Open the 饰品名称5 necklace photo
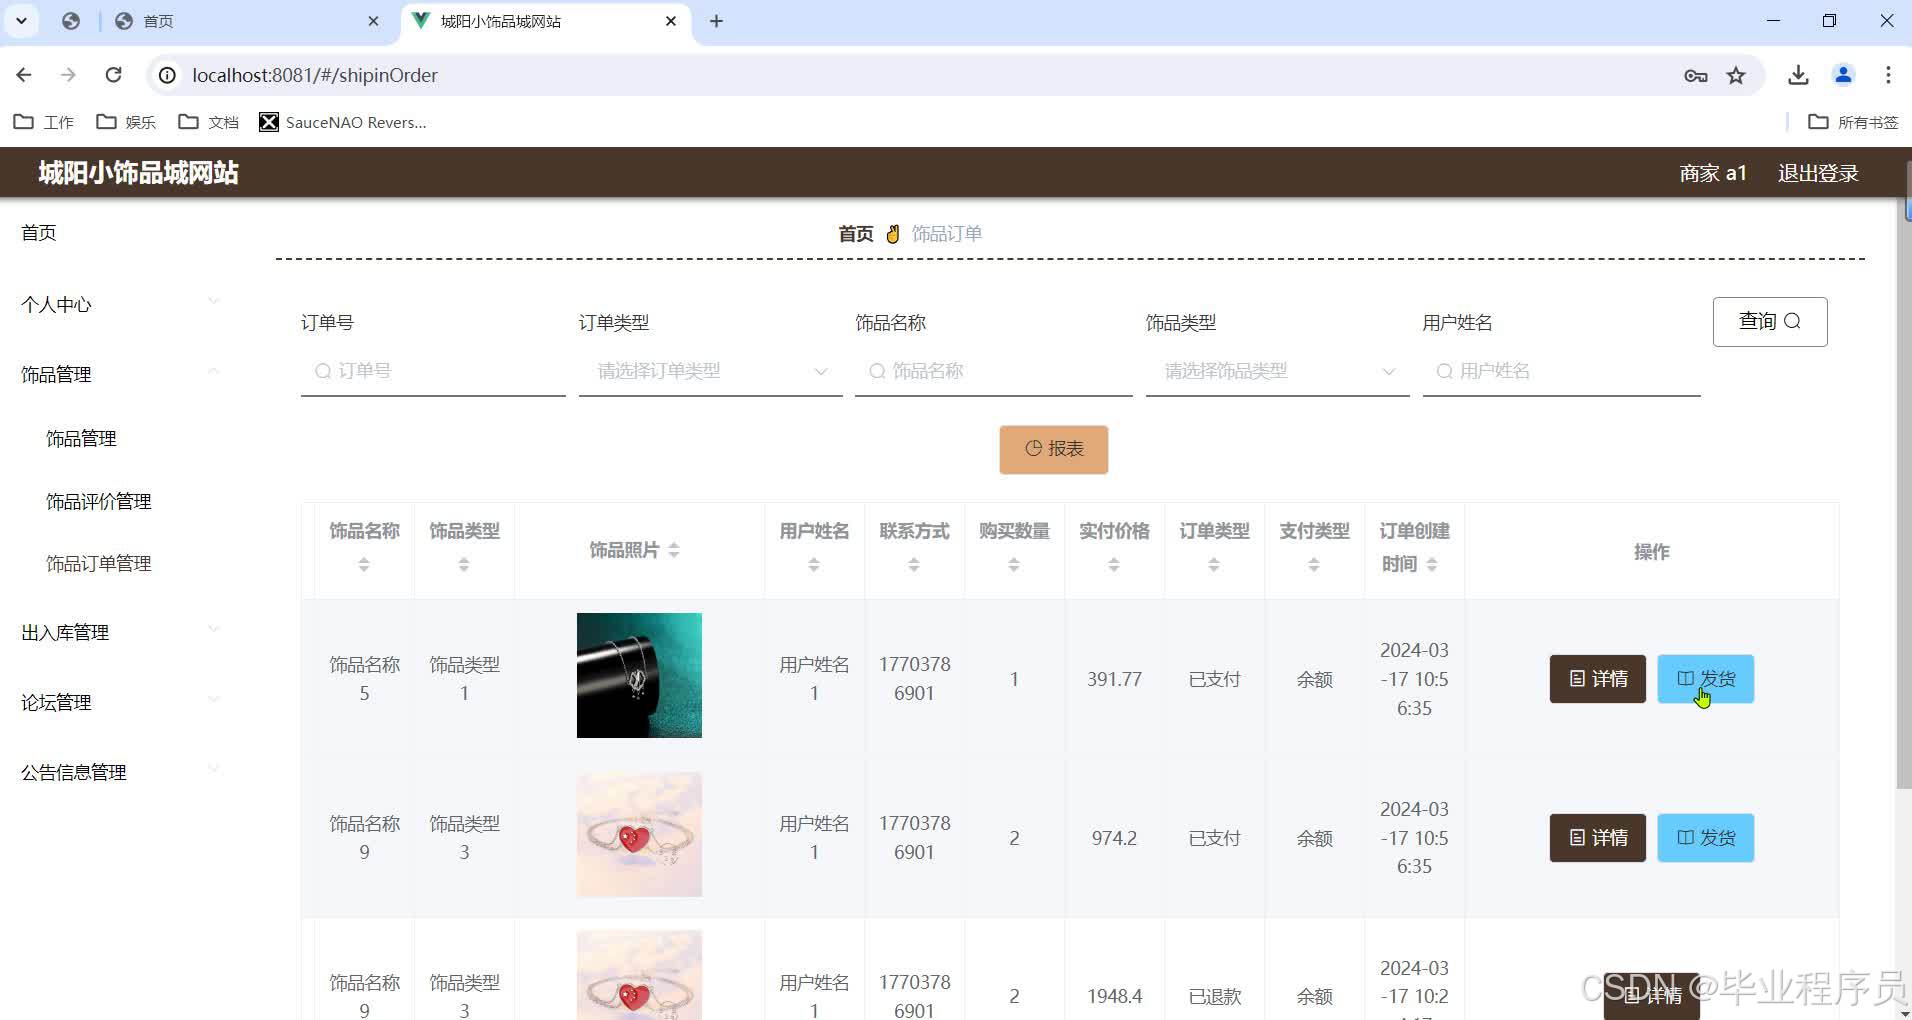1912x1020 pixels. (639, 675)
